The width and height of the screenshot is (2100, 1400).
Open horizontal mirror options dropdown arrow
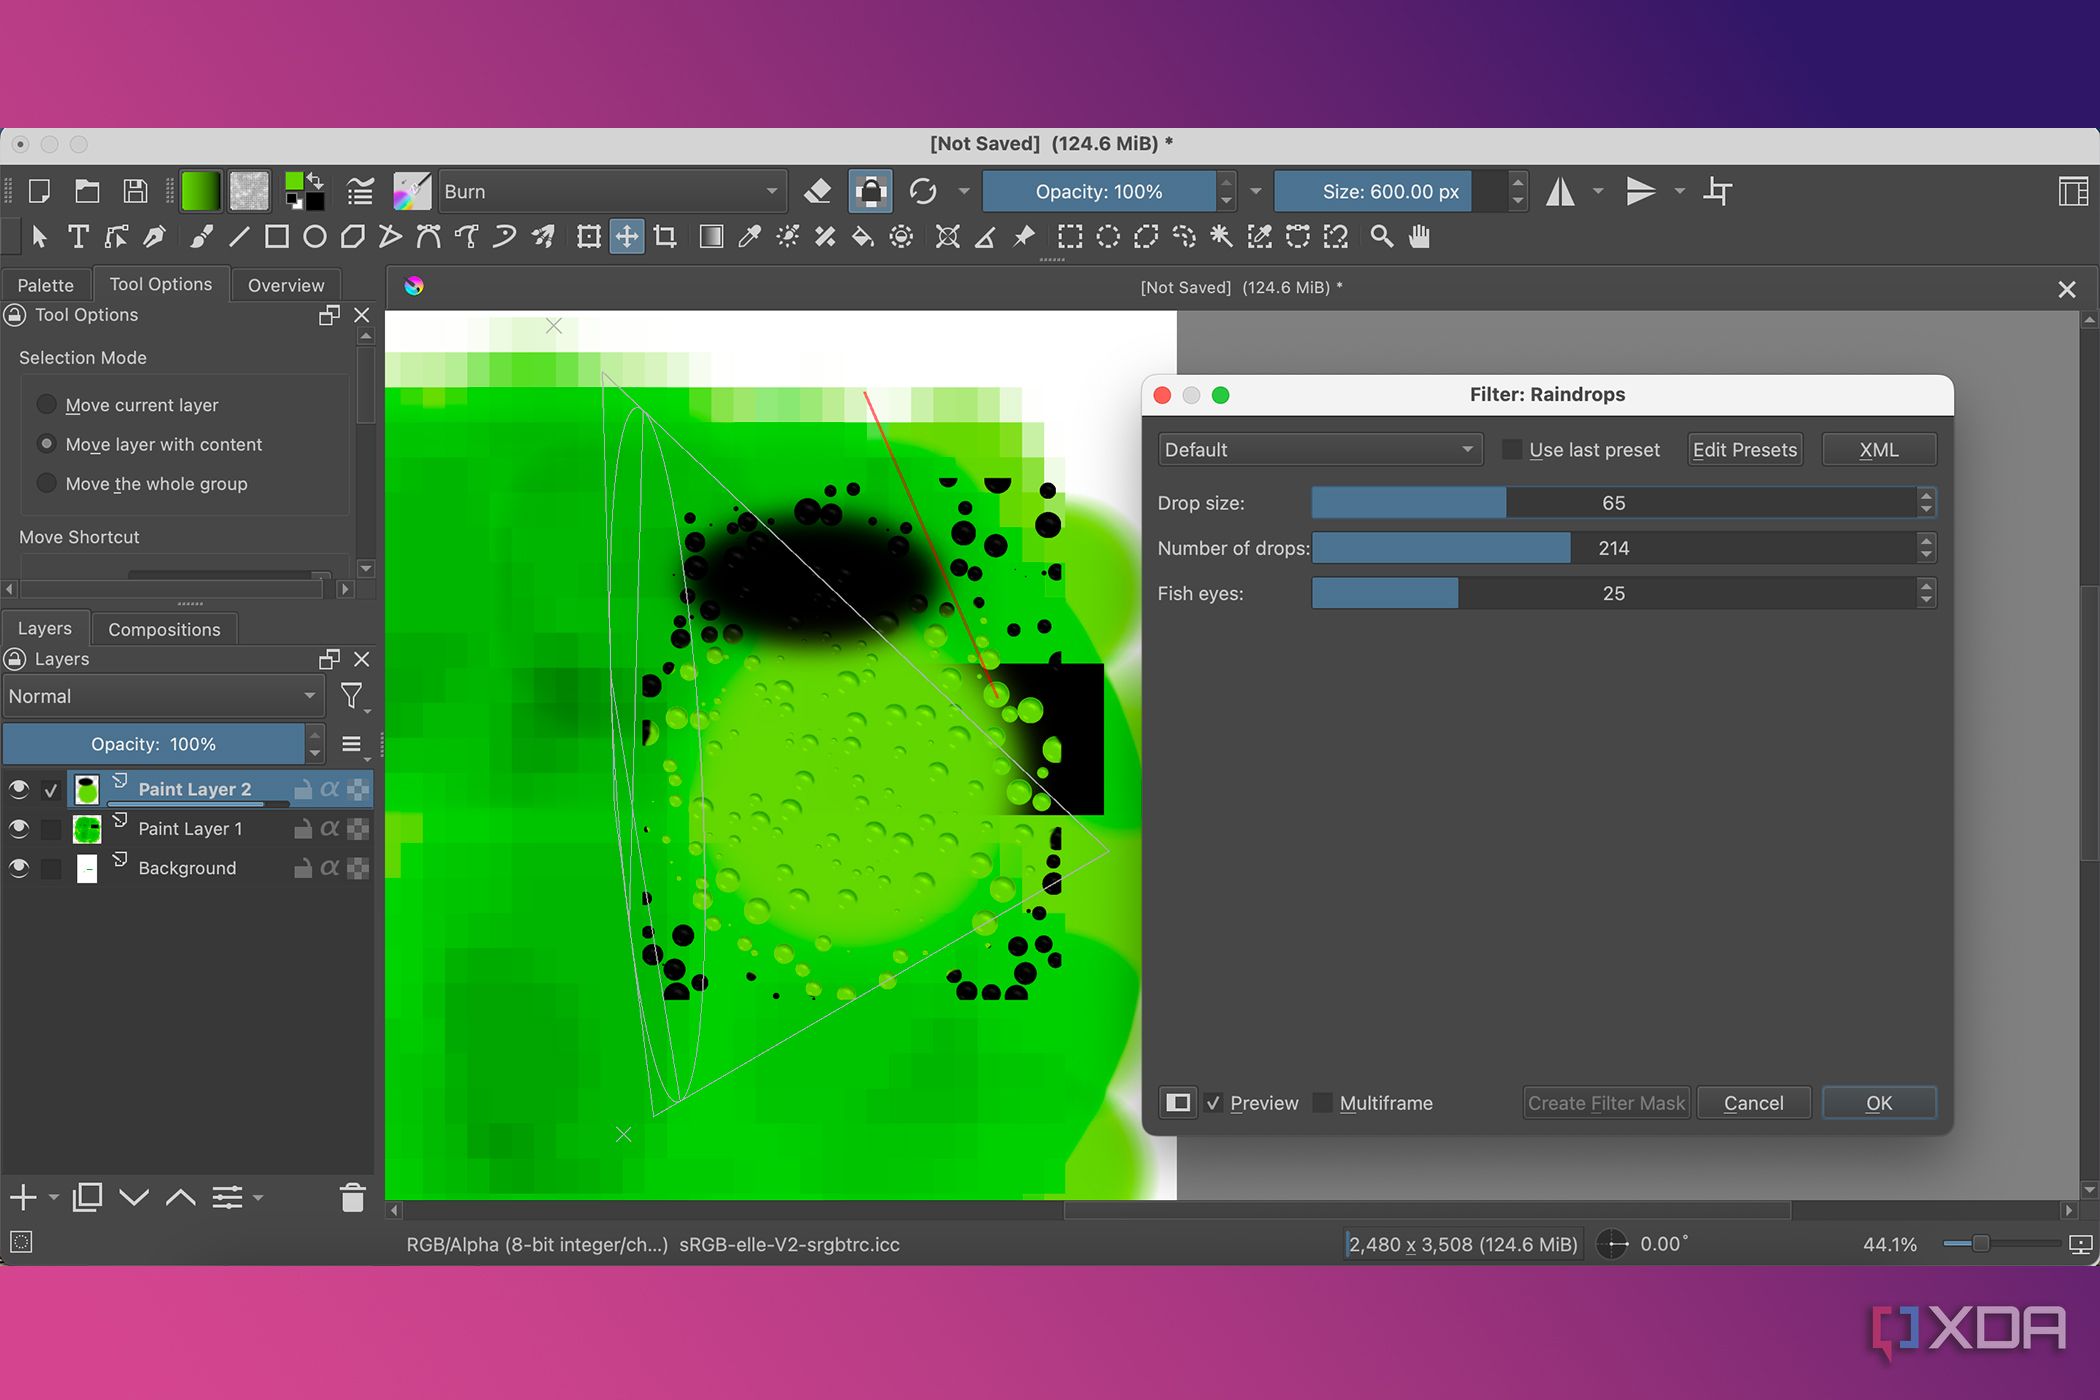coord(1598,191)
